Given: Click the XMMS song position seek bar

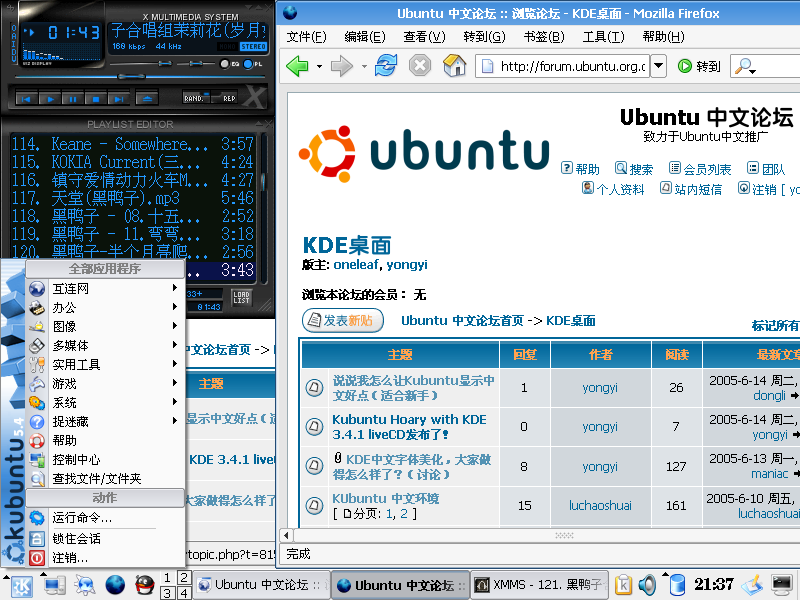Looking at the screenshot, I should (140, 77).
